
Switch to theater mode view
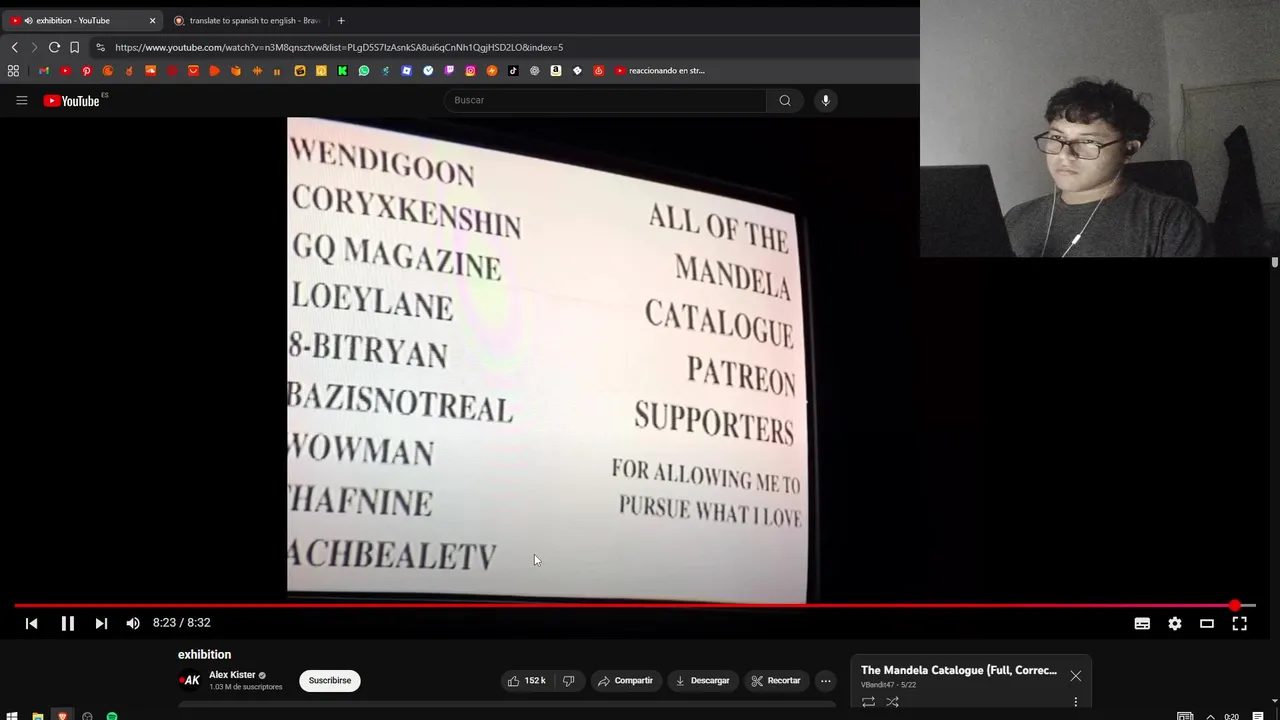tap(1207, 623)
